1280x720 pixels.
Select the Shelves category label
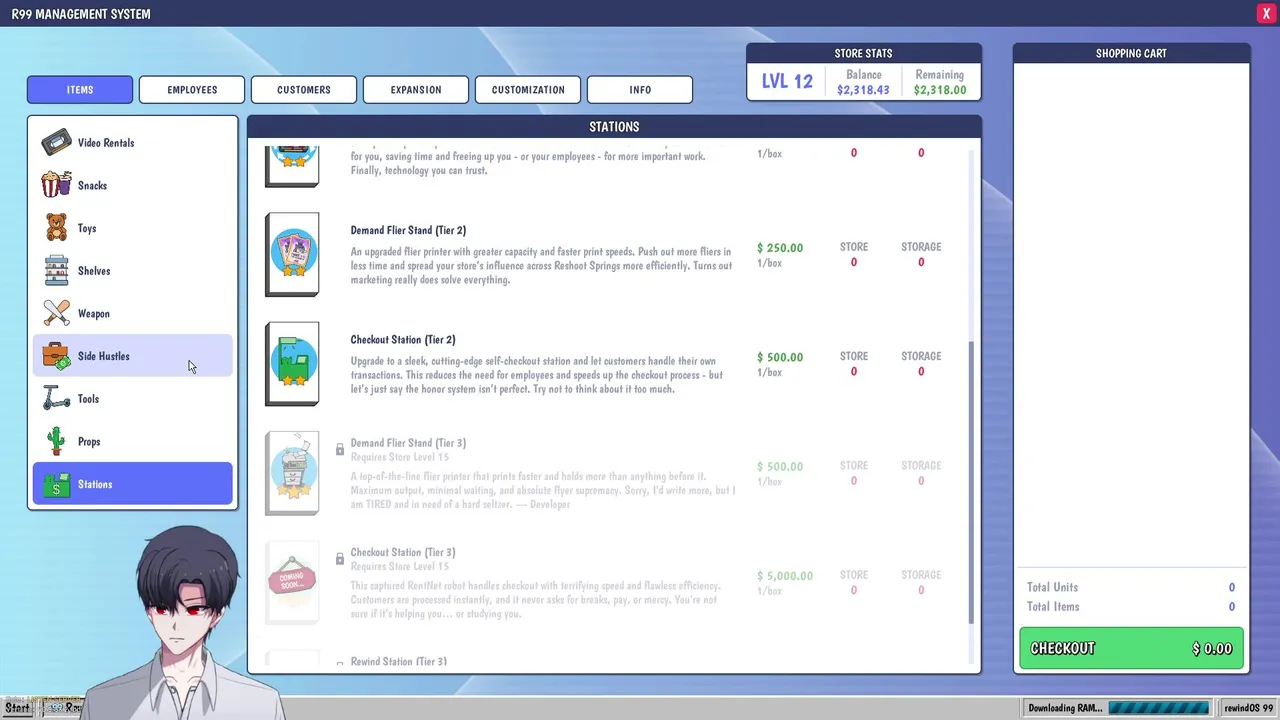(94, 271)
